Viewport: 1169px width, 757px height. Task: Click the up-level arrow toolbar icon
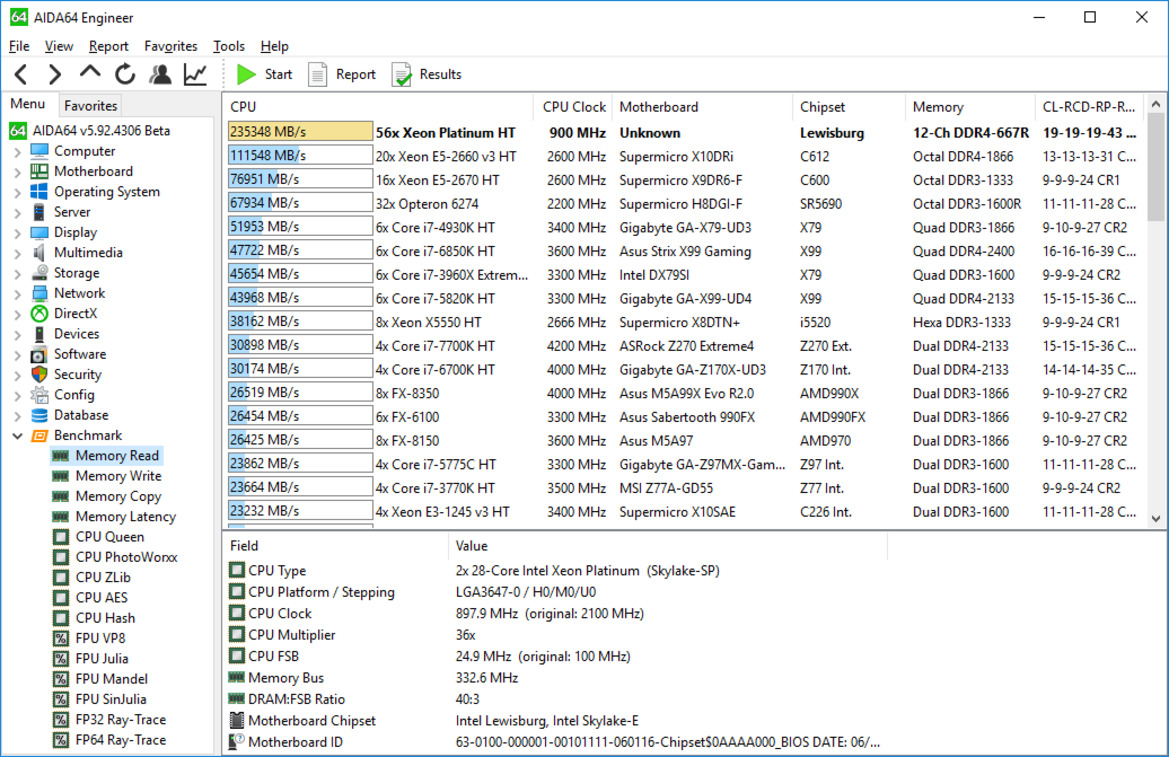coord(89,73)
